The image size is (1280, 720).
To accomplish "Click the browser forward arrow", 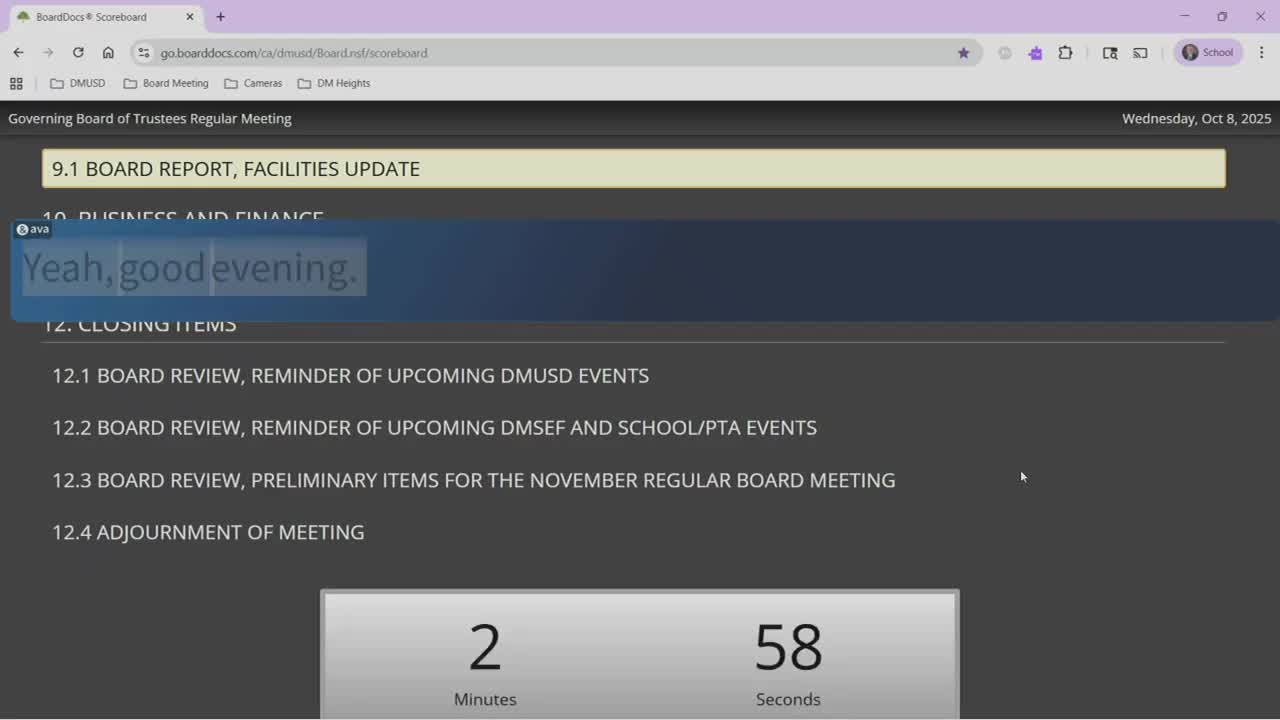I will tap(48, 53).
